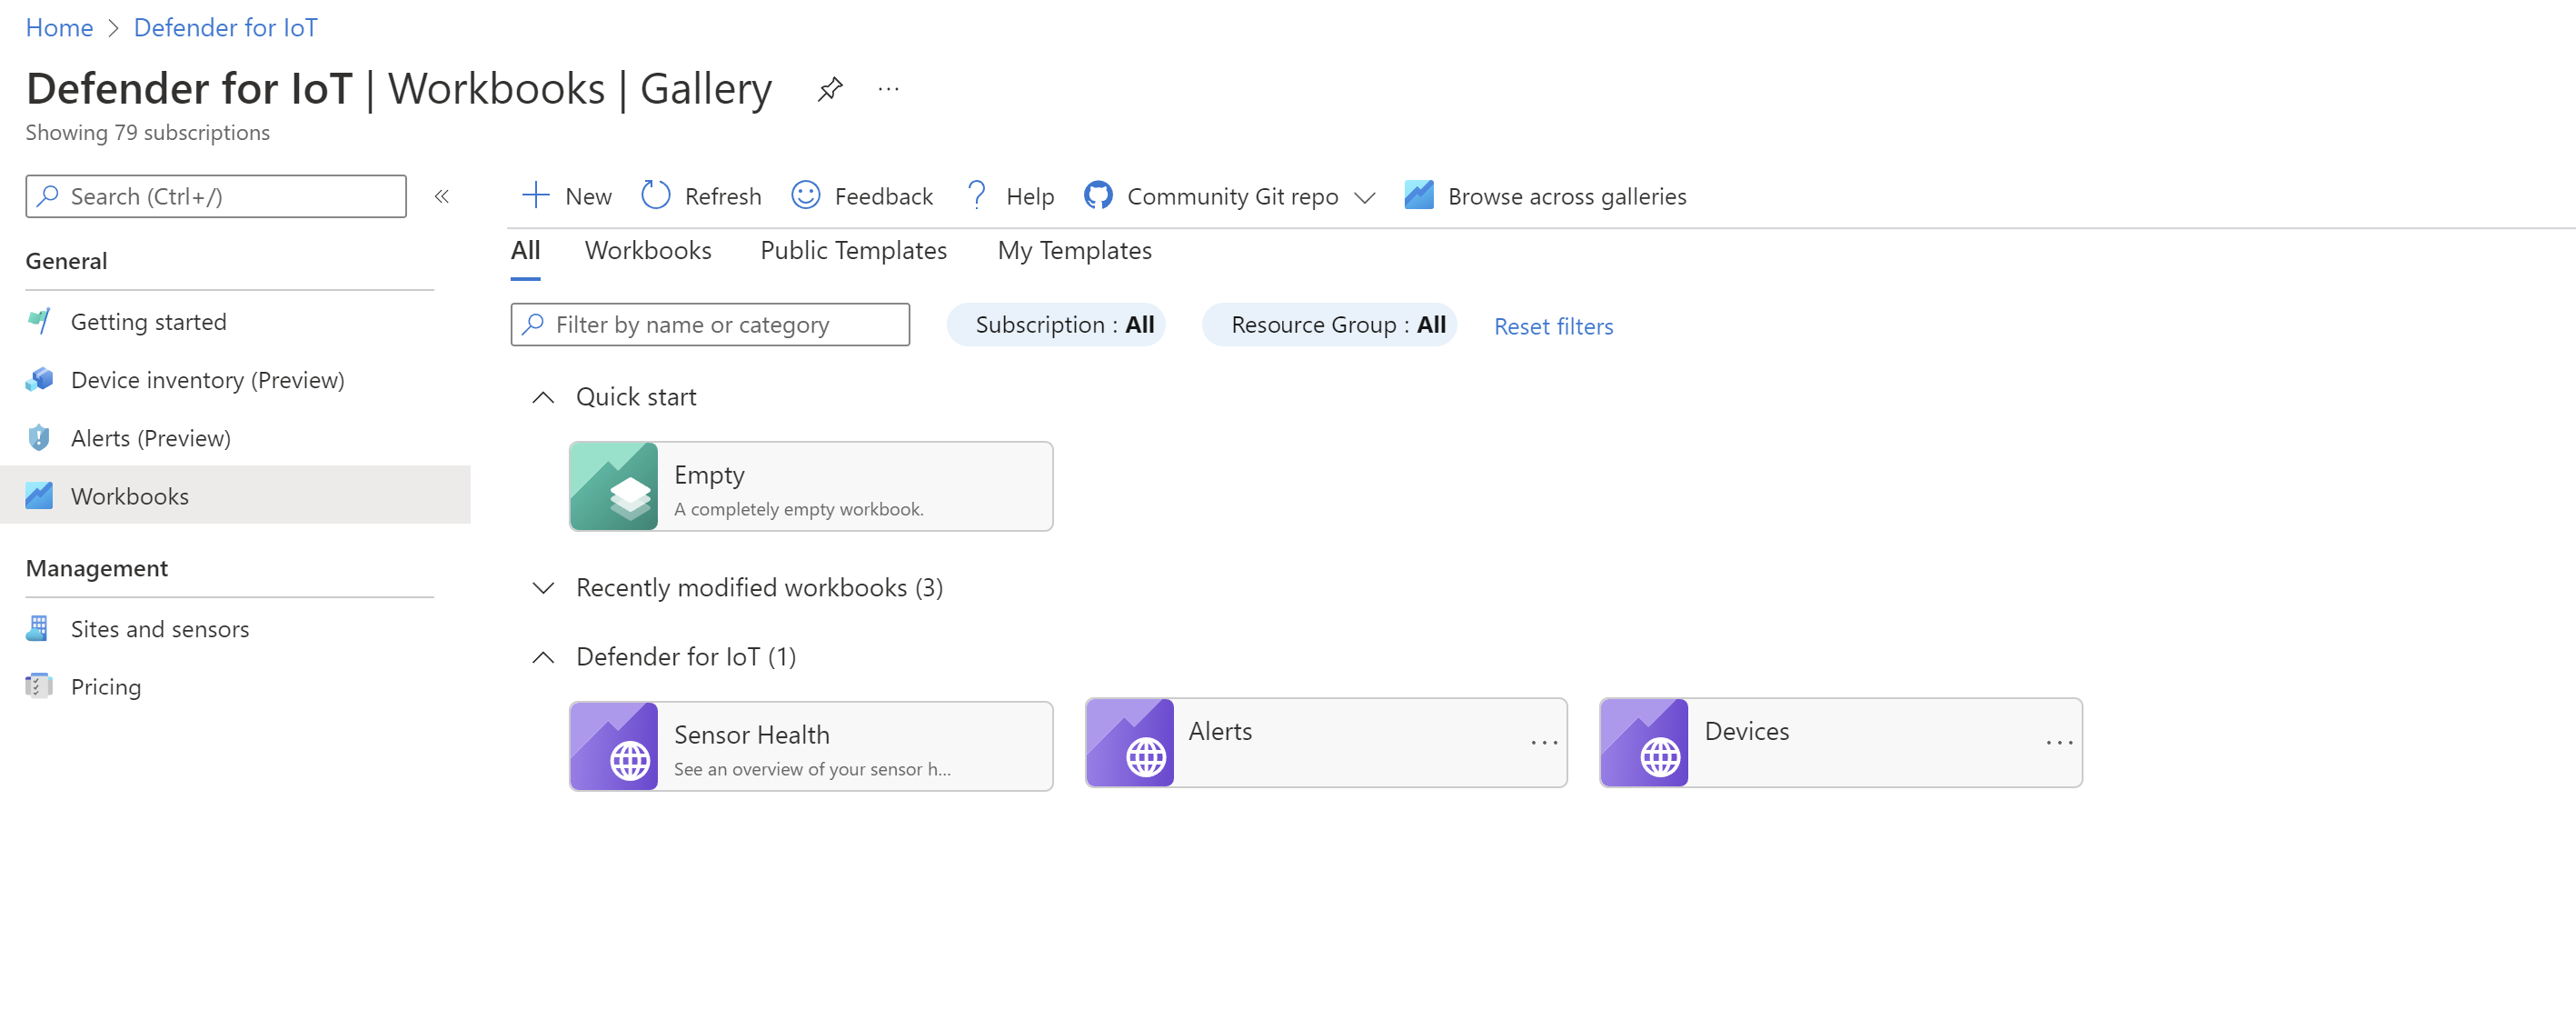
Task: Expand Community Git repo dropdown
Action: tap(1364, 197)
